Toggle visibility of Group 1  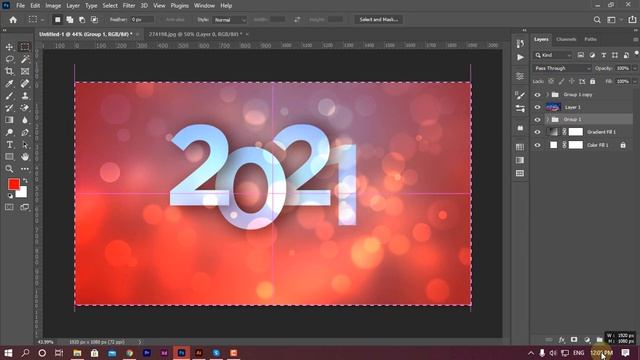537,120
